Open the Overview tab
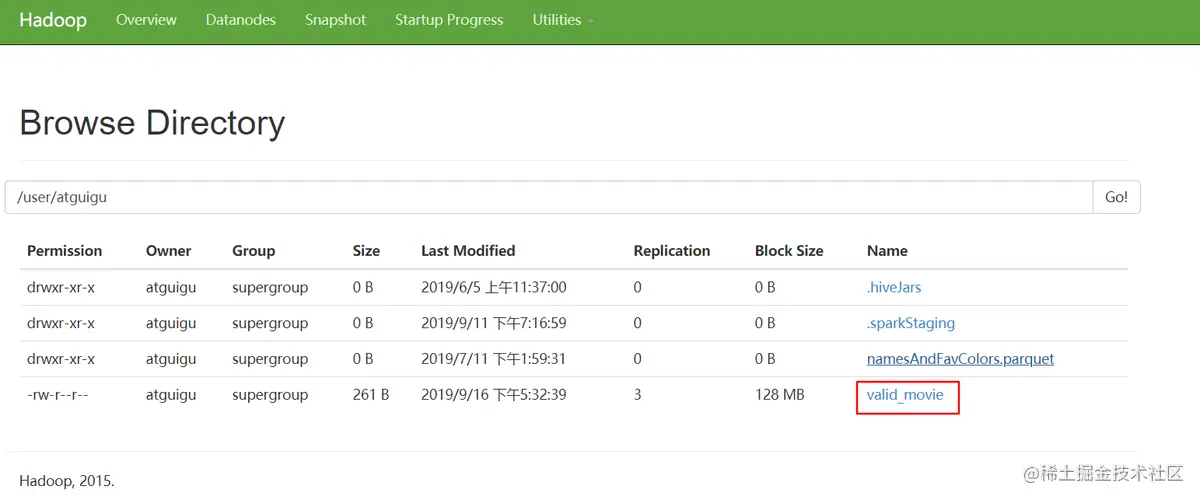1200x500 pixels. pos(146,20)
